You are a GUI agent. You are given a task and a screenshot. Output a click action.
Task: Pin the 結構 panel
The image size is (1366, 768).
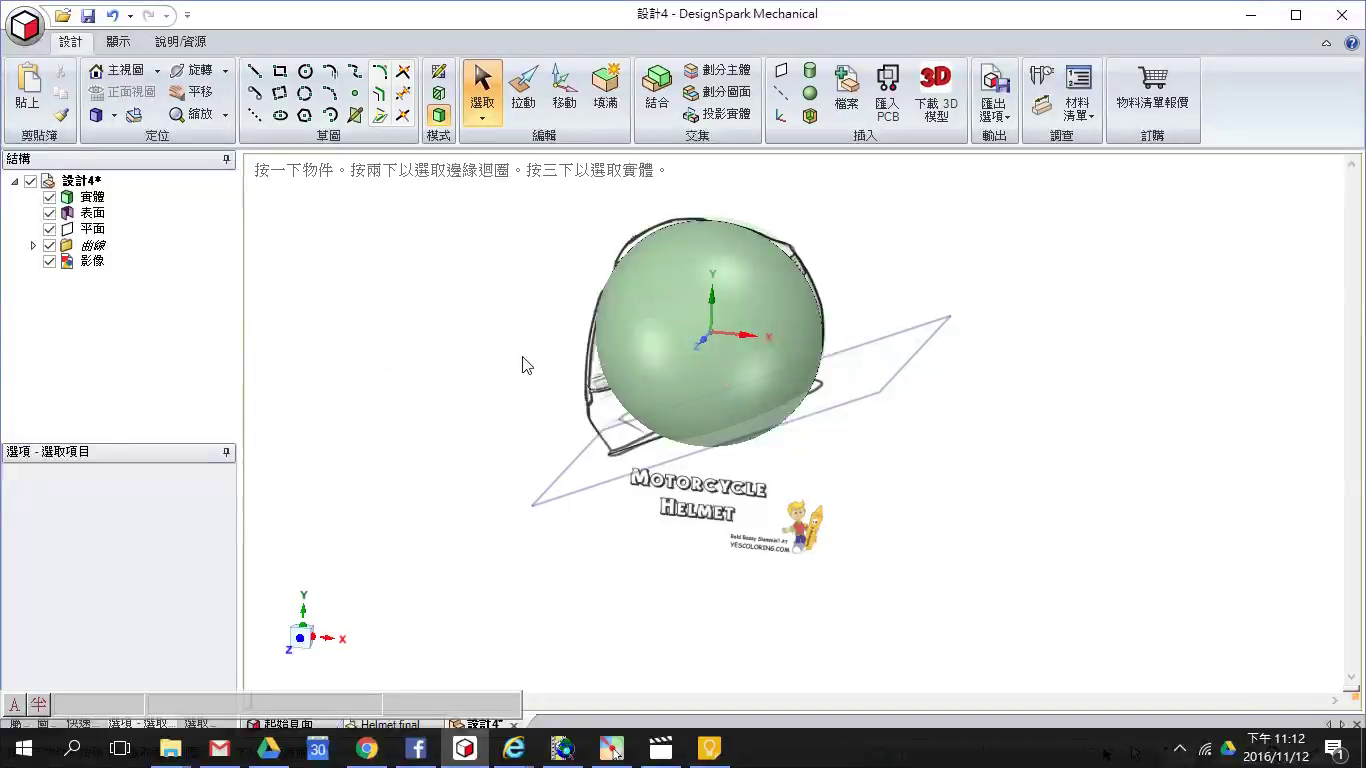226,159
